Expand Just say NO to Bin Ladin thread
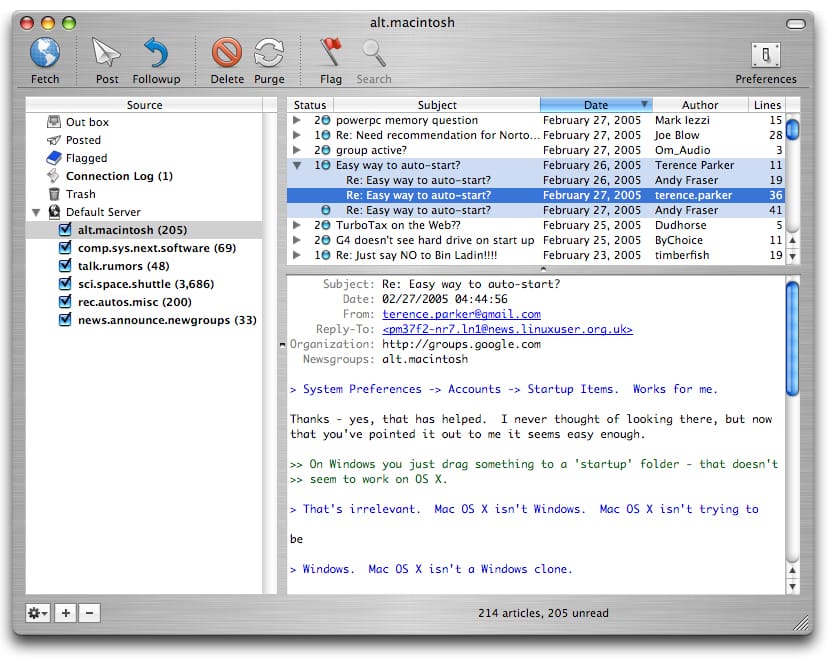Viewport: 829px width, 659px height. (297, 255)
